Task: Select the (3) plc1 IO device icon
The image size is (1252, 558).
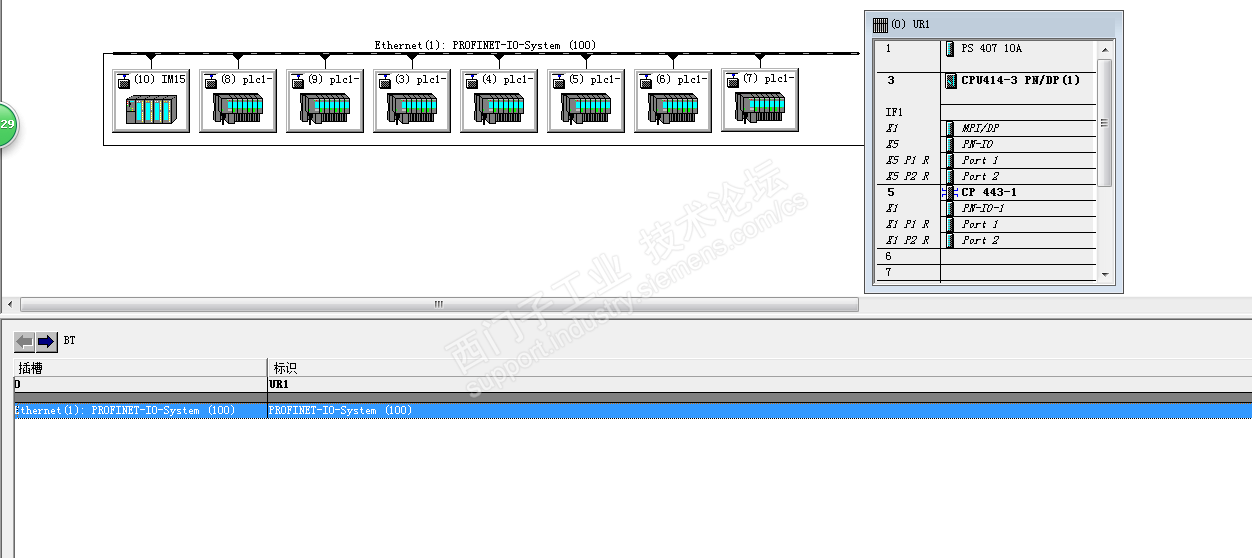Action: coord(412,100)
